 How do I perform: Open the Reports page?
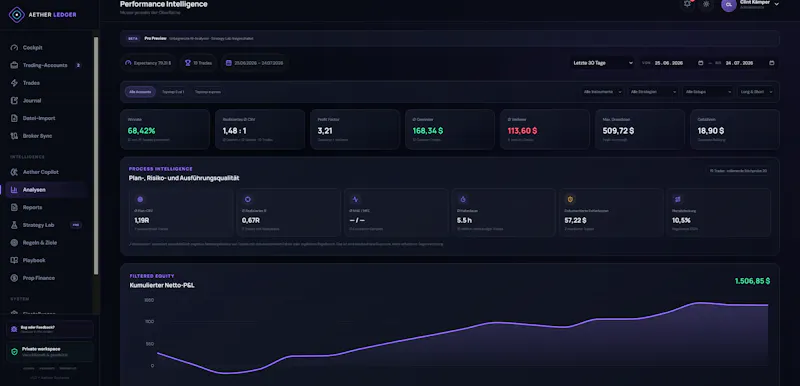(47, 208)
